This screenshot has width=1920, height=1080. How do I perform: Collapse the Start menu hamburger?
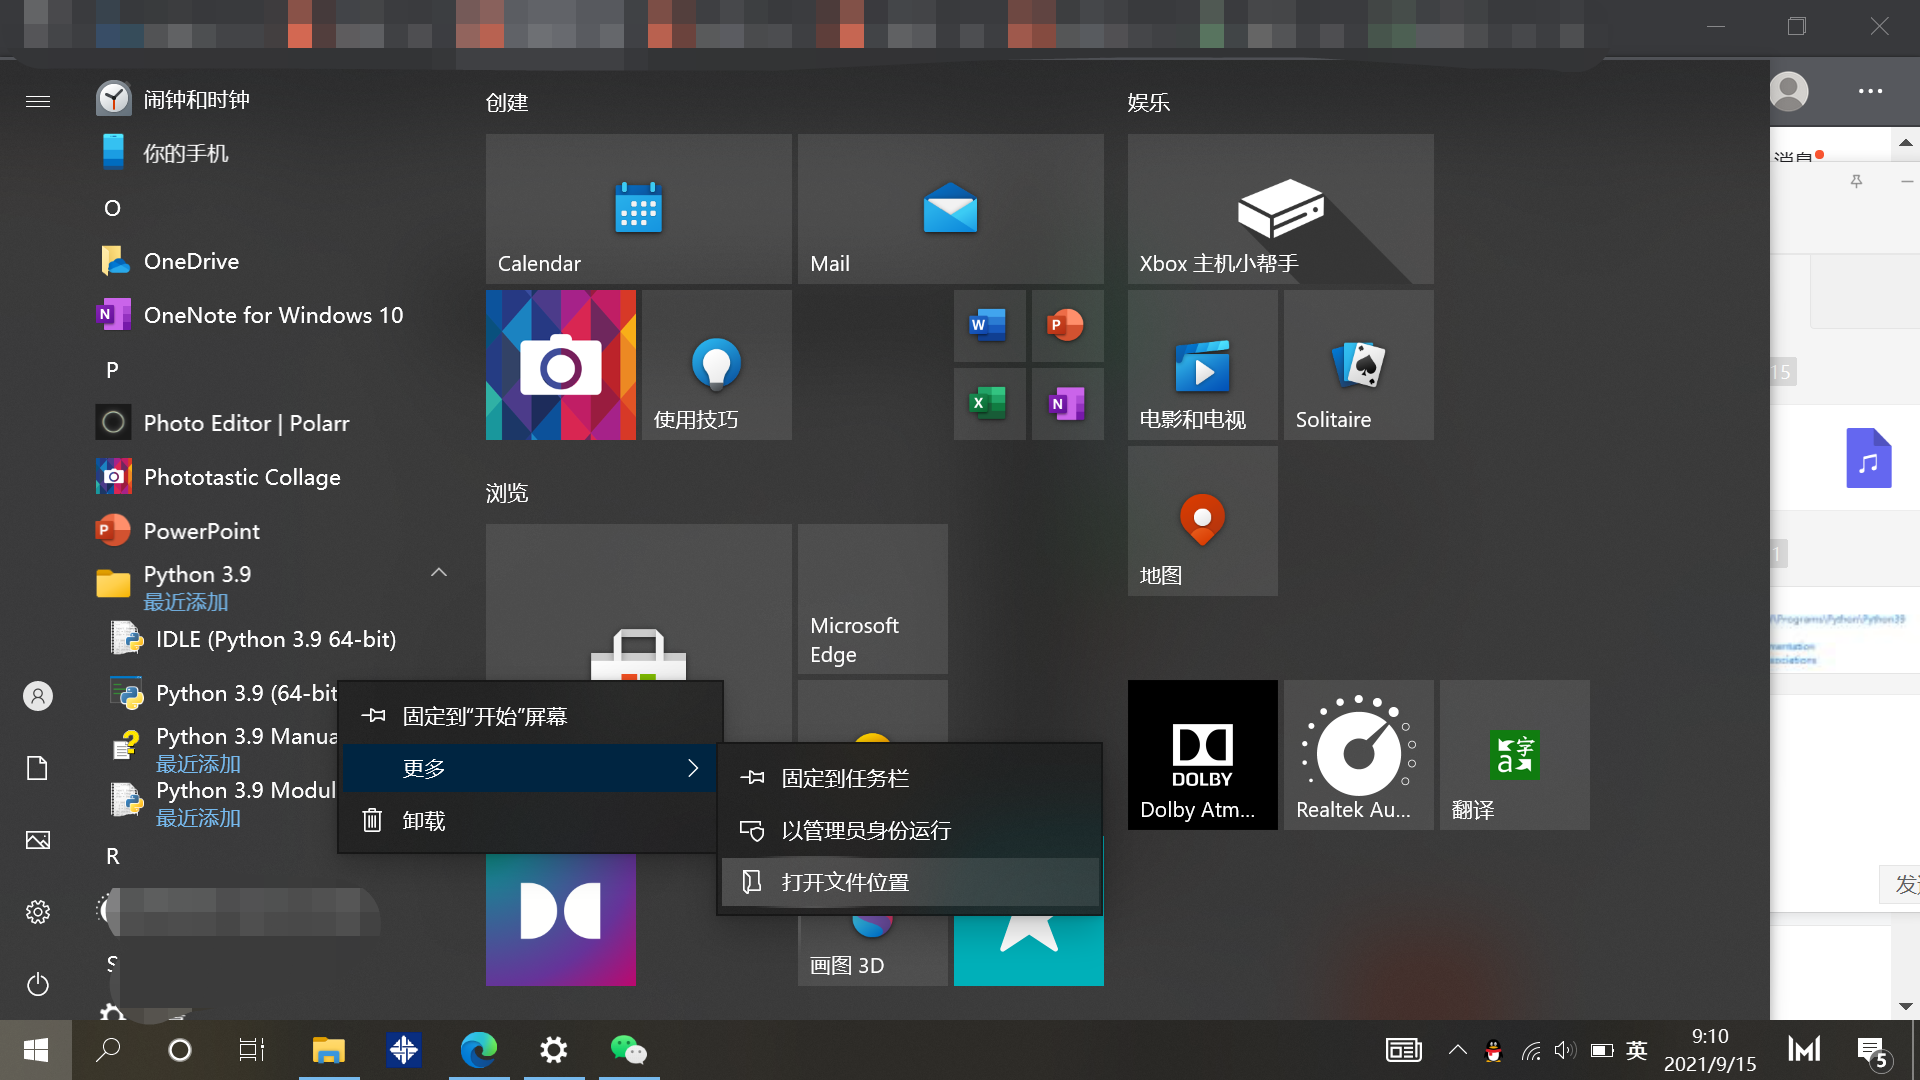click(38, 101)
